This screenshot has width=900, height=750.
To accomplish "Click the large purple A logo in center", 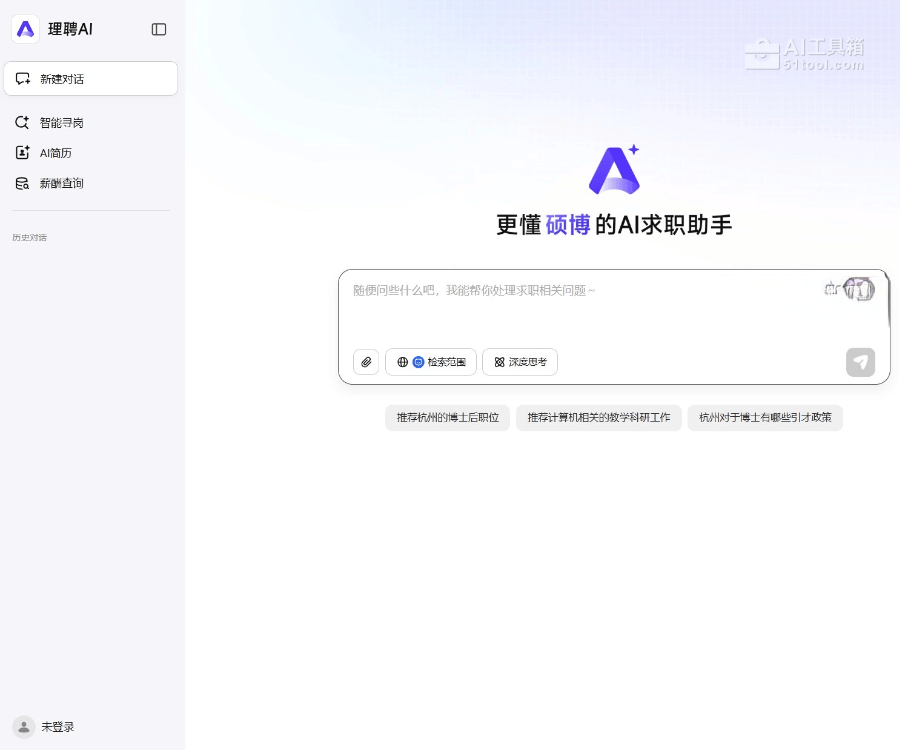I will click(614, 170).
